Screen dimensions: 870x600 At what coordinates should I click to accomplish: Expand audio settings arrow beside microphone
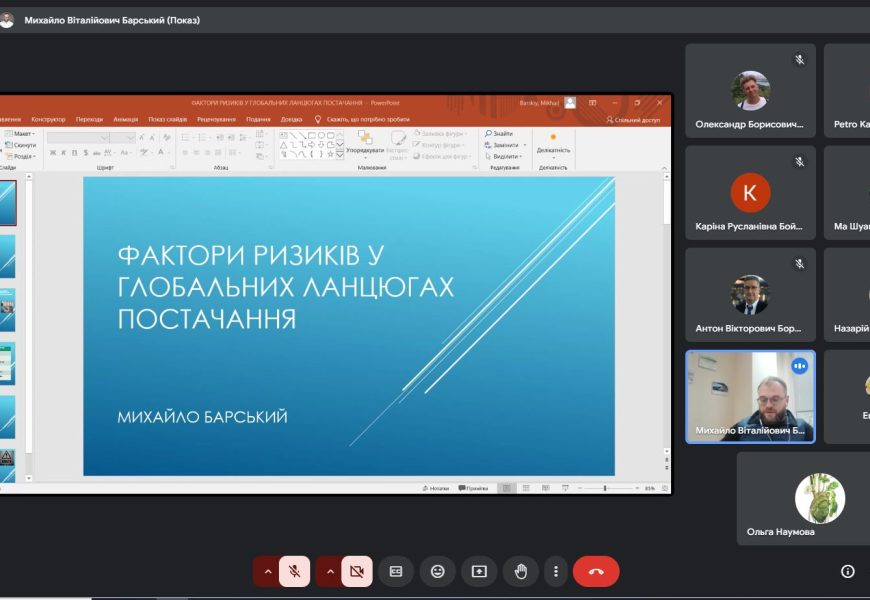click(267, 571)
